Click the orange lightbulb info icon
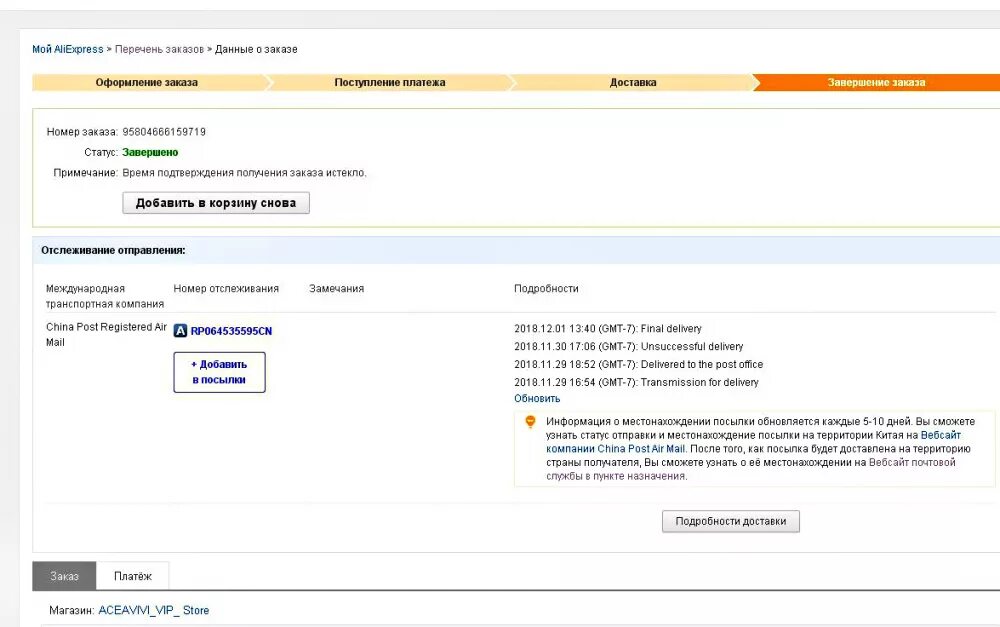The image size is (1000, 627). click(530, 422)
